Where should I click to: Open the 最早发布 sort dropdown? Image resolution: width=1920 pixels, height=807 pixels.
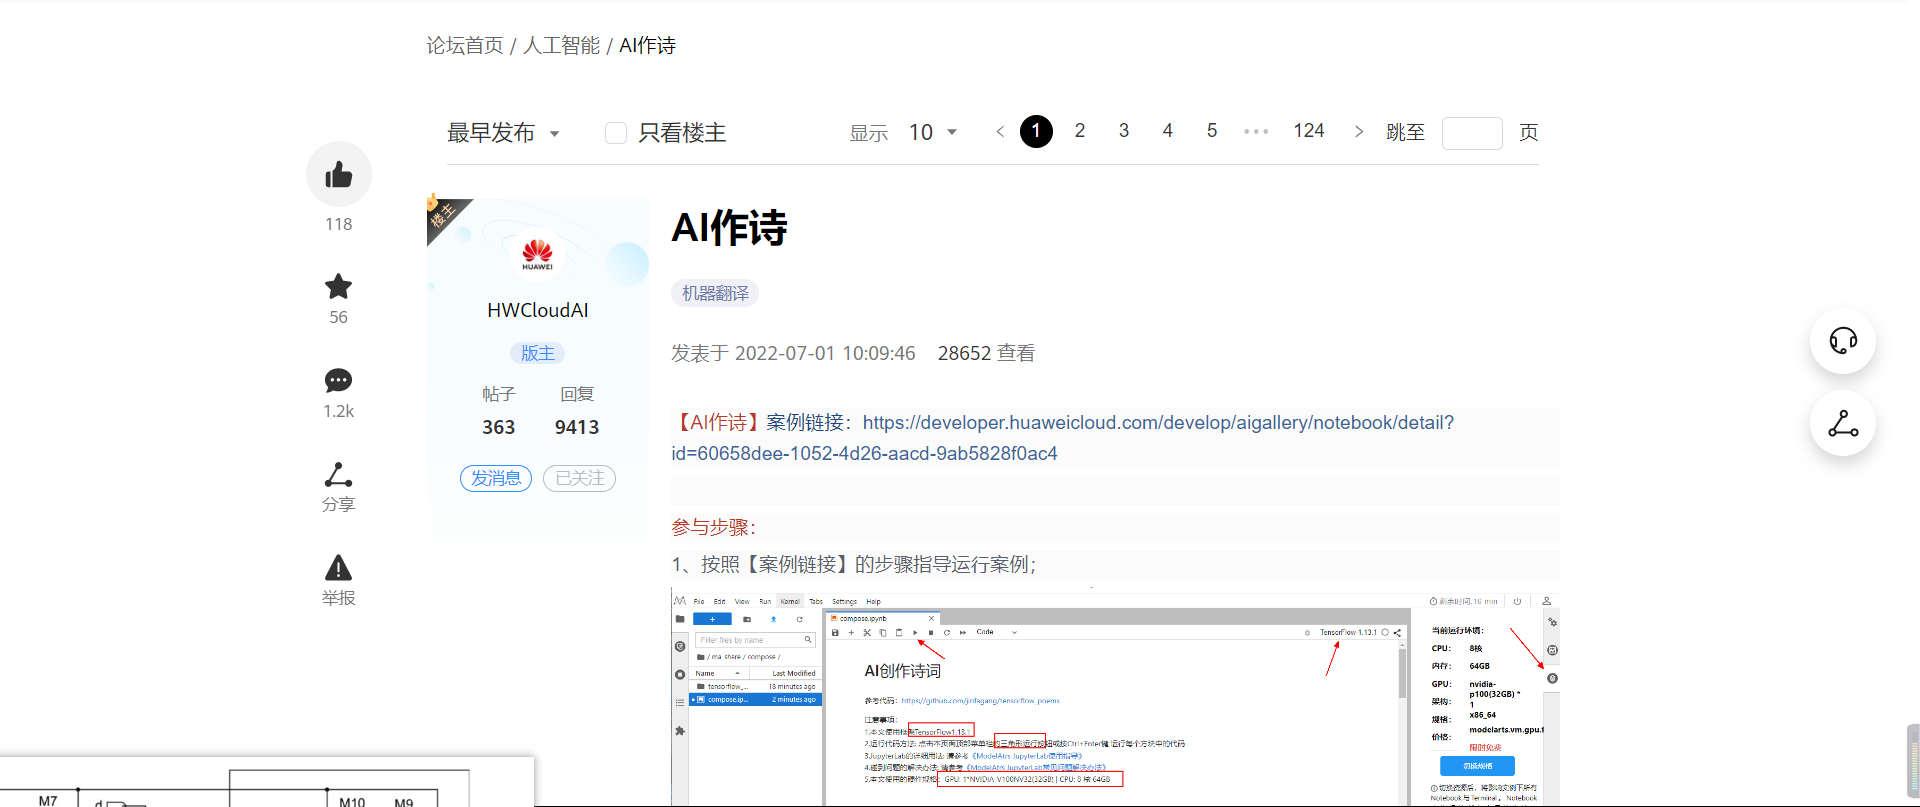(503, 133)
